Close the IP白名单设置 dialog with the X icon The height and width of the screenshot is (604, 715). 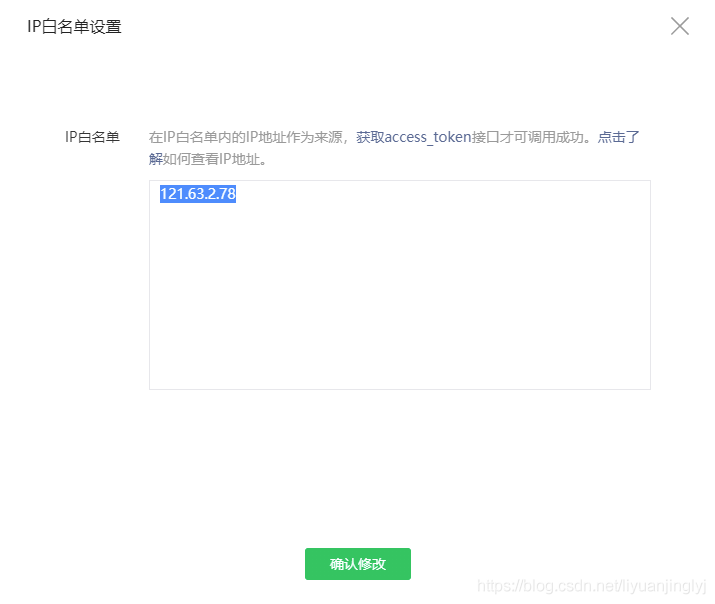click(x=680, y=26)
